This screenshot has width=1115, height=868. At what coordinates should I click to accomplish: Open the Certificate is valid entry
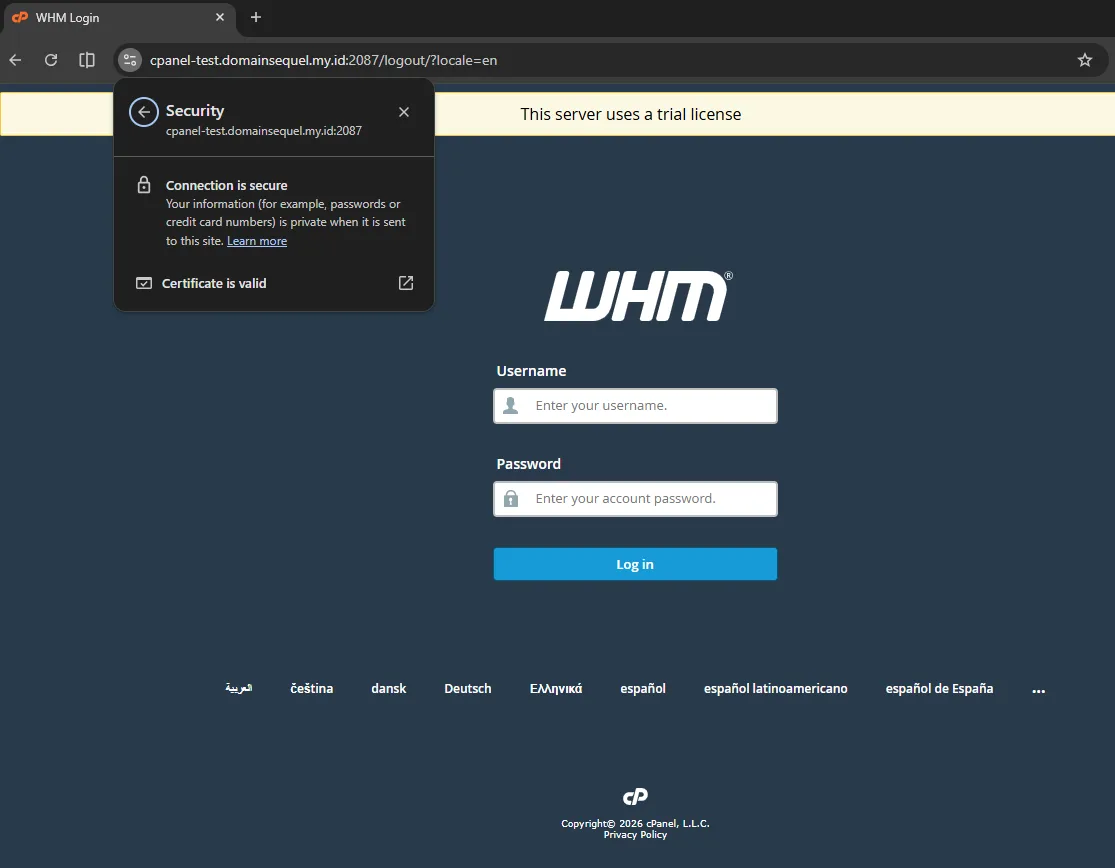(x=274, y=283)
